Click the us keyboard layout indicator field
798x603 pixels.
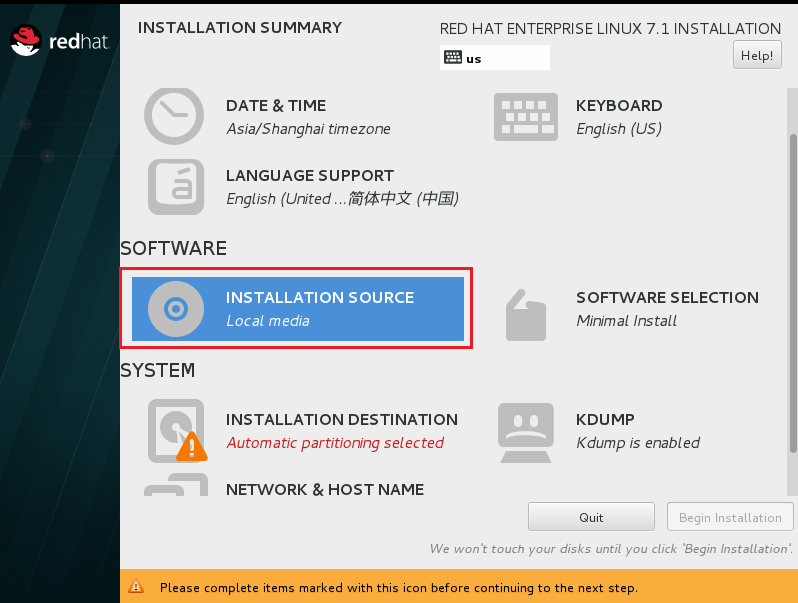pyautogui.click(x=495, y=58)
